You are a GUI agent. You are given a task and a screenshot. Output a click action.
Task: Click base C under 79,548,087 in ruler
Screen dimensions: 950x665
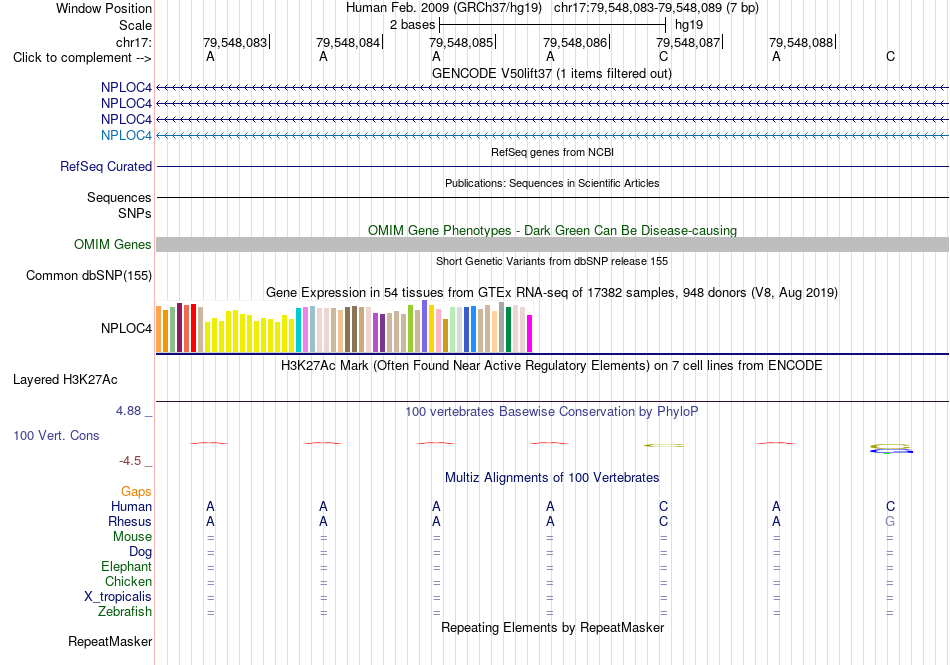[x=663, y=56]
